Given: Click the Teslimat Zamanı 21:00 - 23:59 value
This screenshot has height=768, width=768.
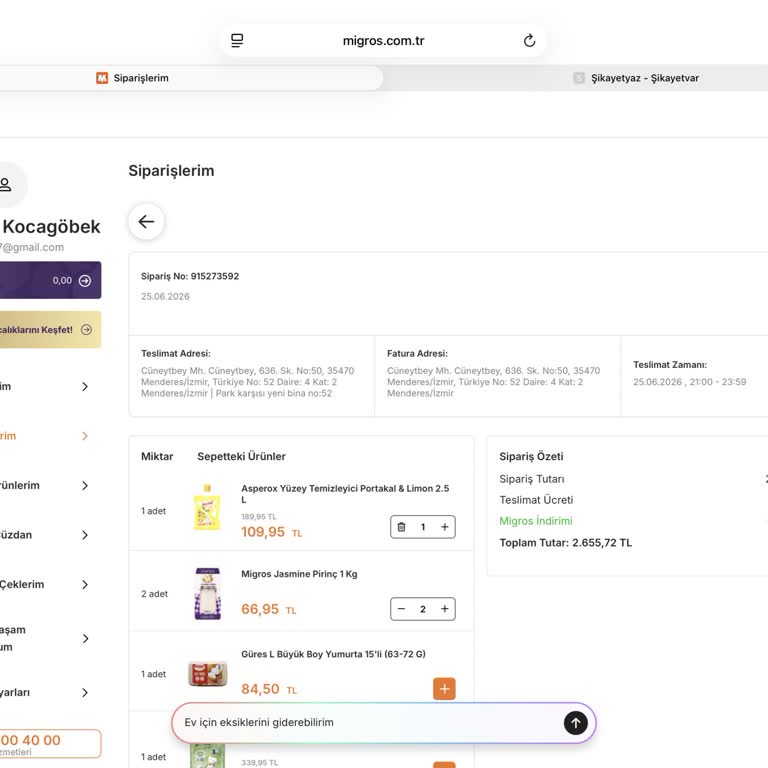Looking at the screenshot, I should point(690,382).
